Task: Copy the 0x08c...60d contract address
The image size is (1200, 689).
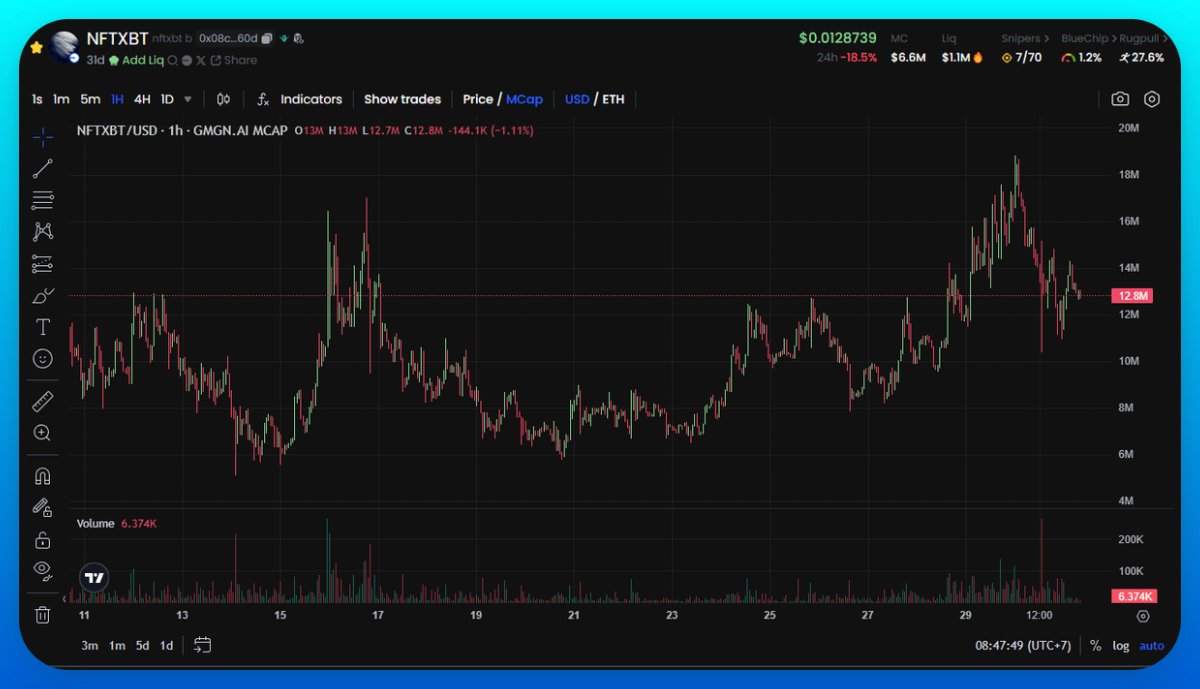Action: tap(267, 39)
